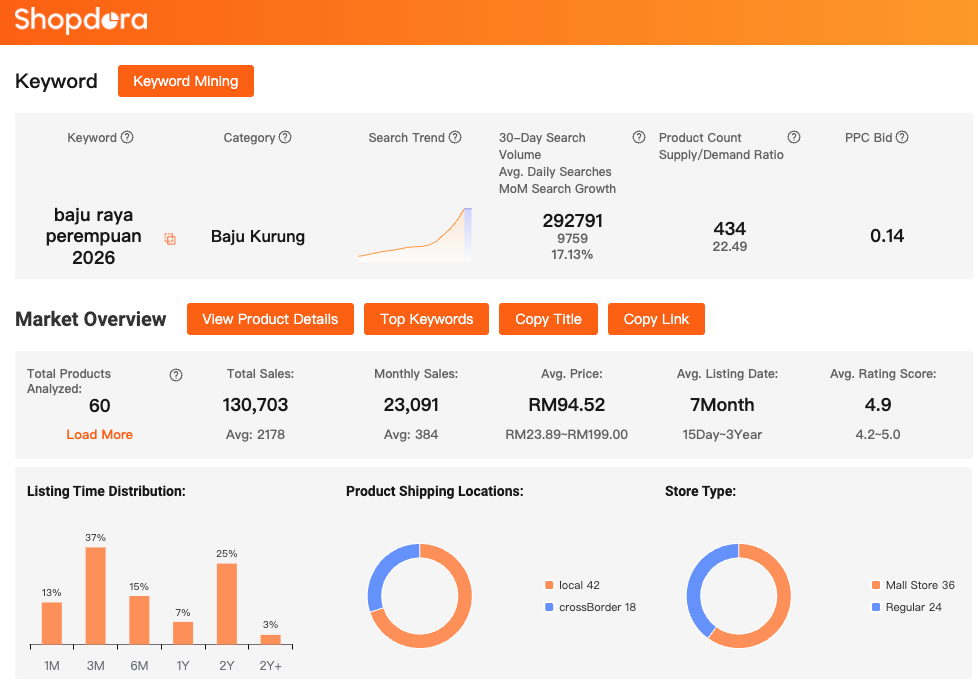978x684 pixels.
Task: Click help icon for Product Count
Action: 794,137
